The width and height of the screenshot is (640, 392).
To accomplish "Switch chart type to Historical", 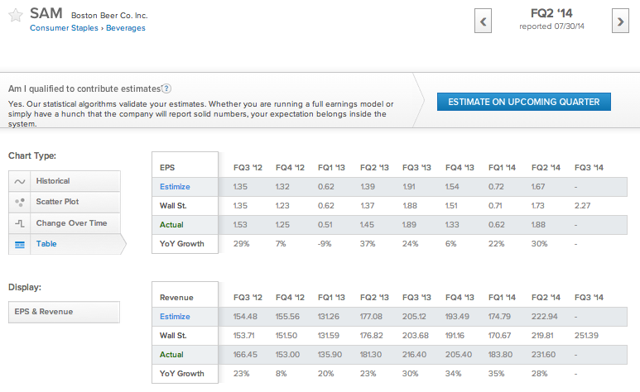I will [x=64, y=181].
